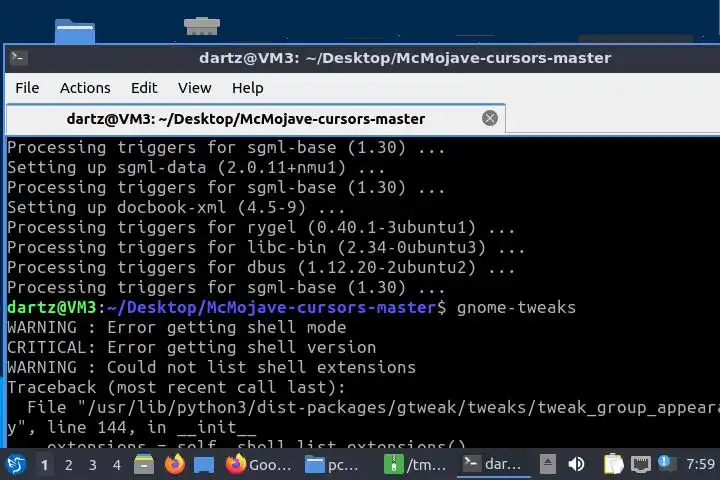
Task: Click the 'CRITICAL: Error getting shell version' line
Action: (192, 348)
